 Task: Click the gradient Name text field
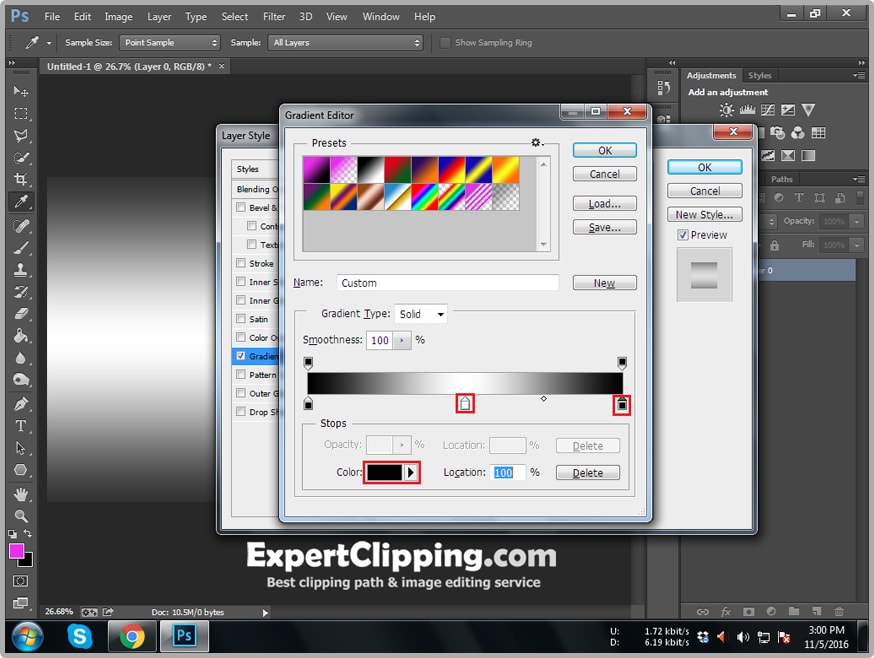[447, 283]
